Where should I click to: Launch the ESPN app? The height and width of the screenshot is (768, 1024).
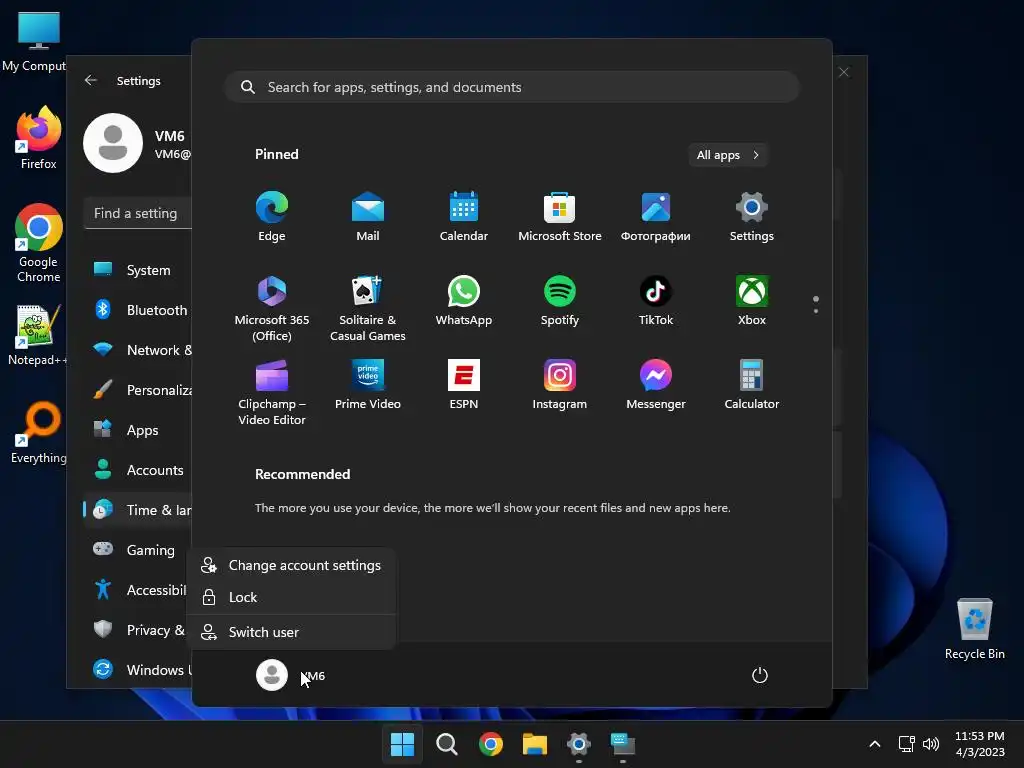[464, 385]
